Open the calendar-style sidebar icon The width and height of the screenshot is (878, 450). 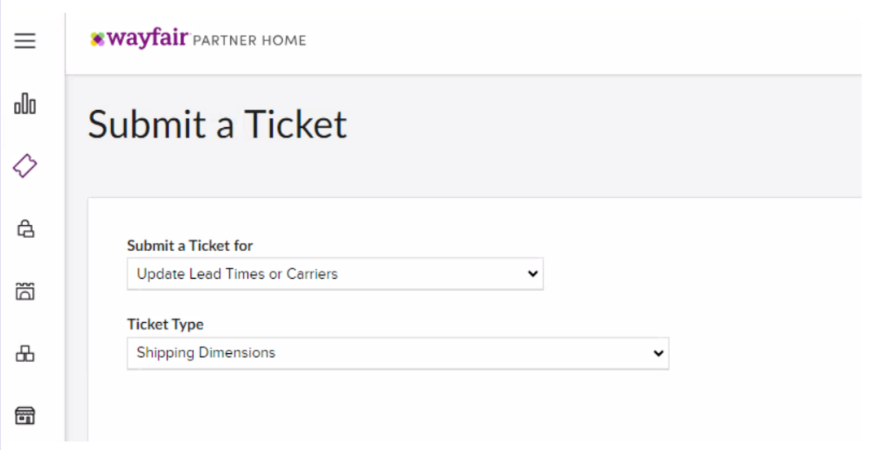click(25, 291)
